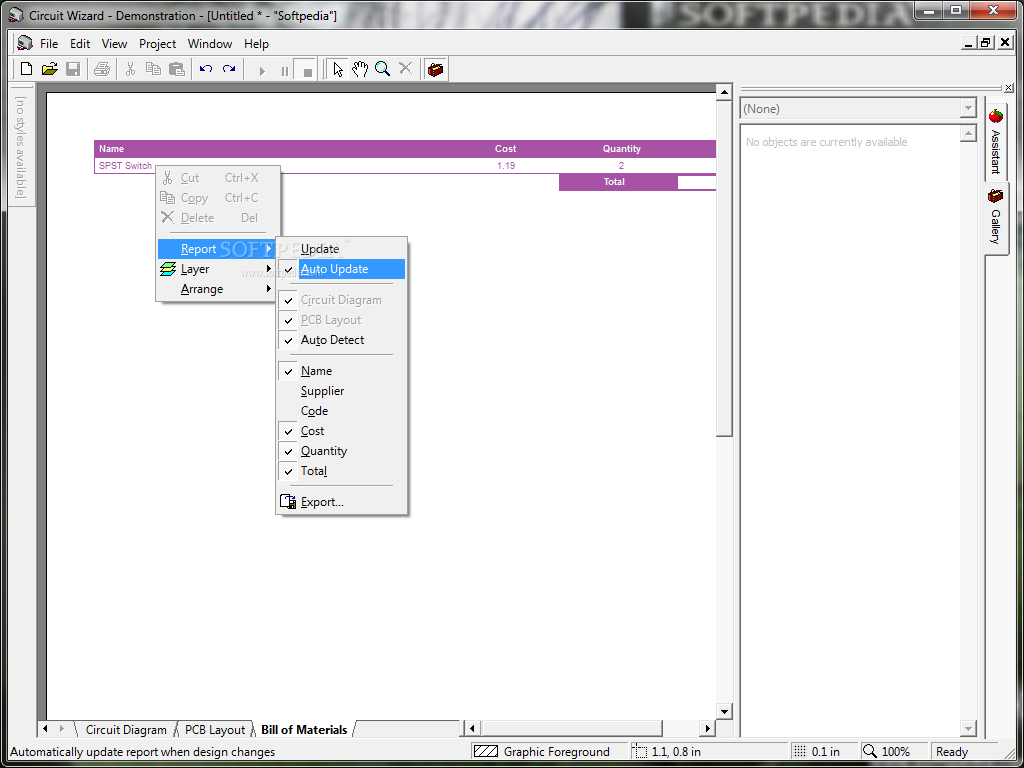This screenshot has height=768, width=1024.
Task: Click the 100% zoom value in status bar
Action: tap(895, 752)
